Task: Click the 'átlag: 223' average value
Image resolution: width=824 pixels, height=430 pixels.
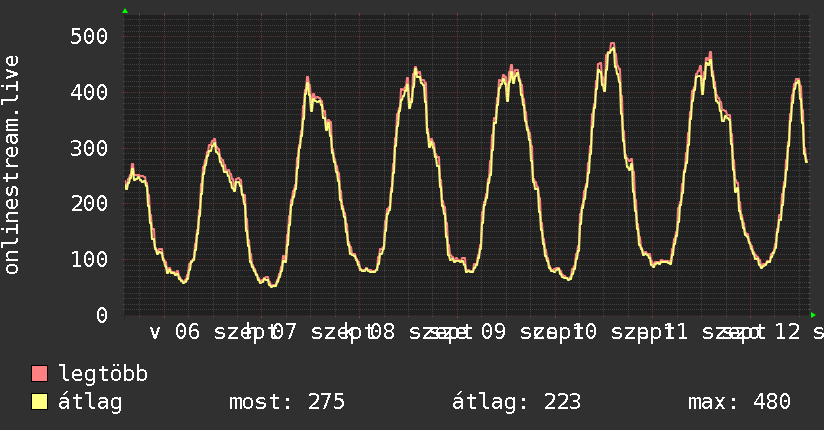Action: 517,402
